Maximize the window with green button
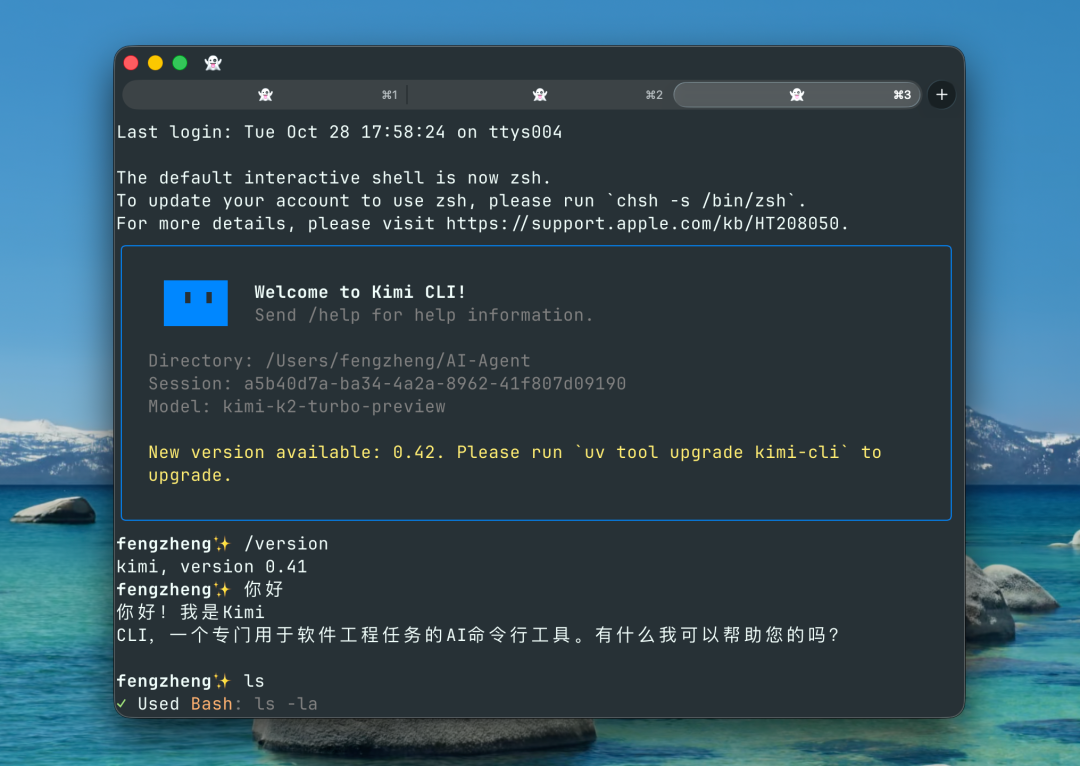The height and width of the screenshot is (766, 1080). tap(180, 63)
